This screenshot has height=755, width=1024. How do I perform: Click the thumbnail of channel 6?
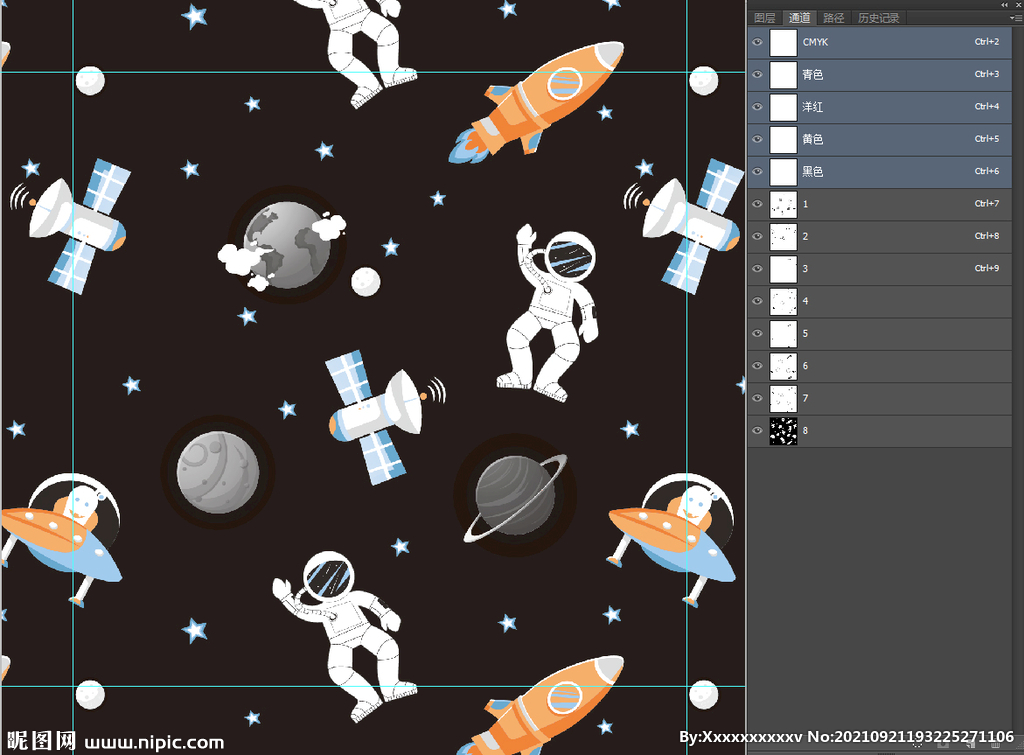783,366
